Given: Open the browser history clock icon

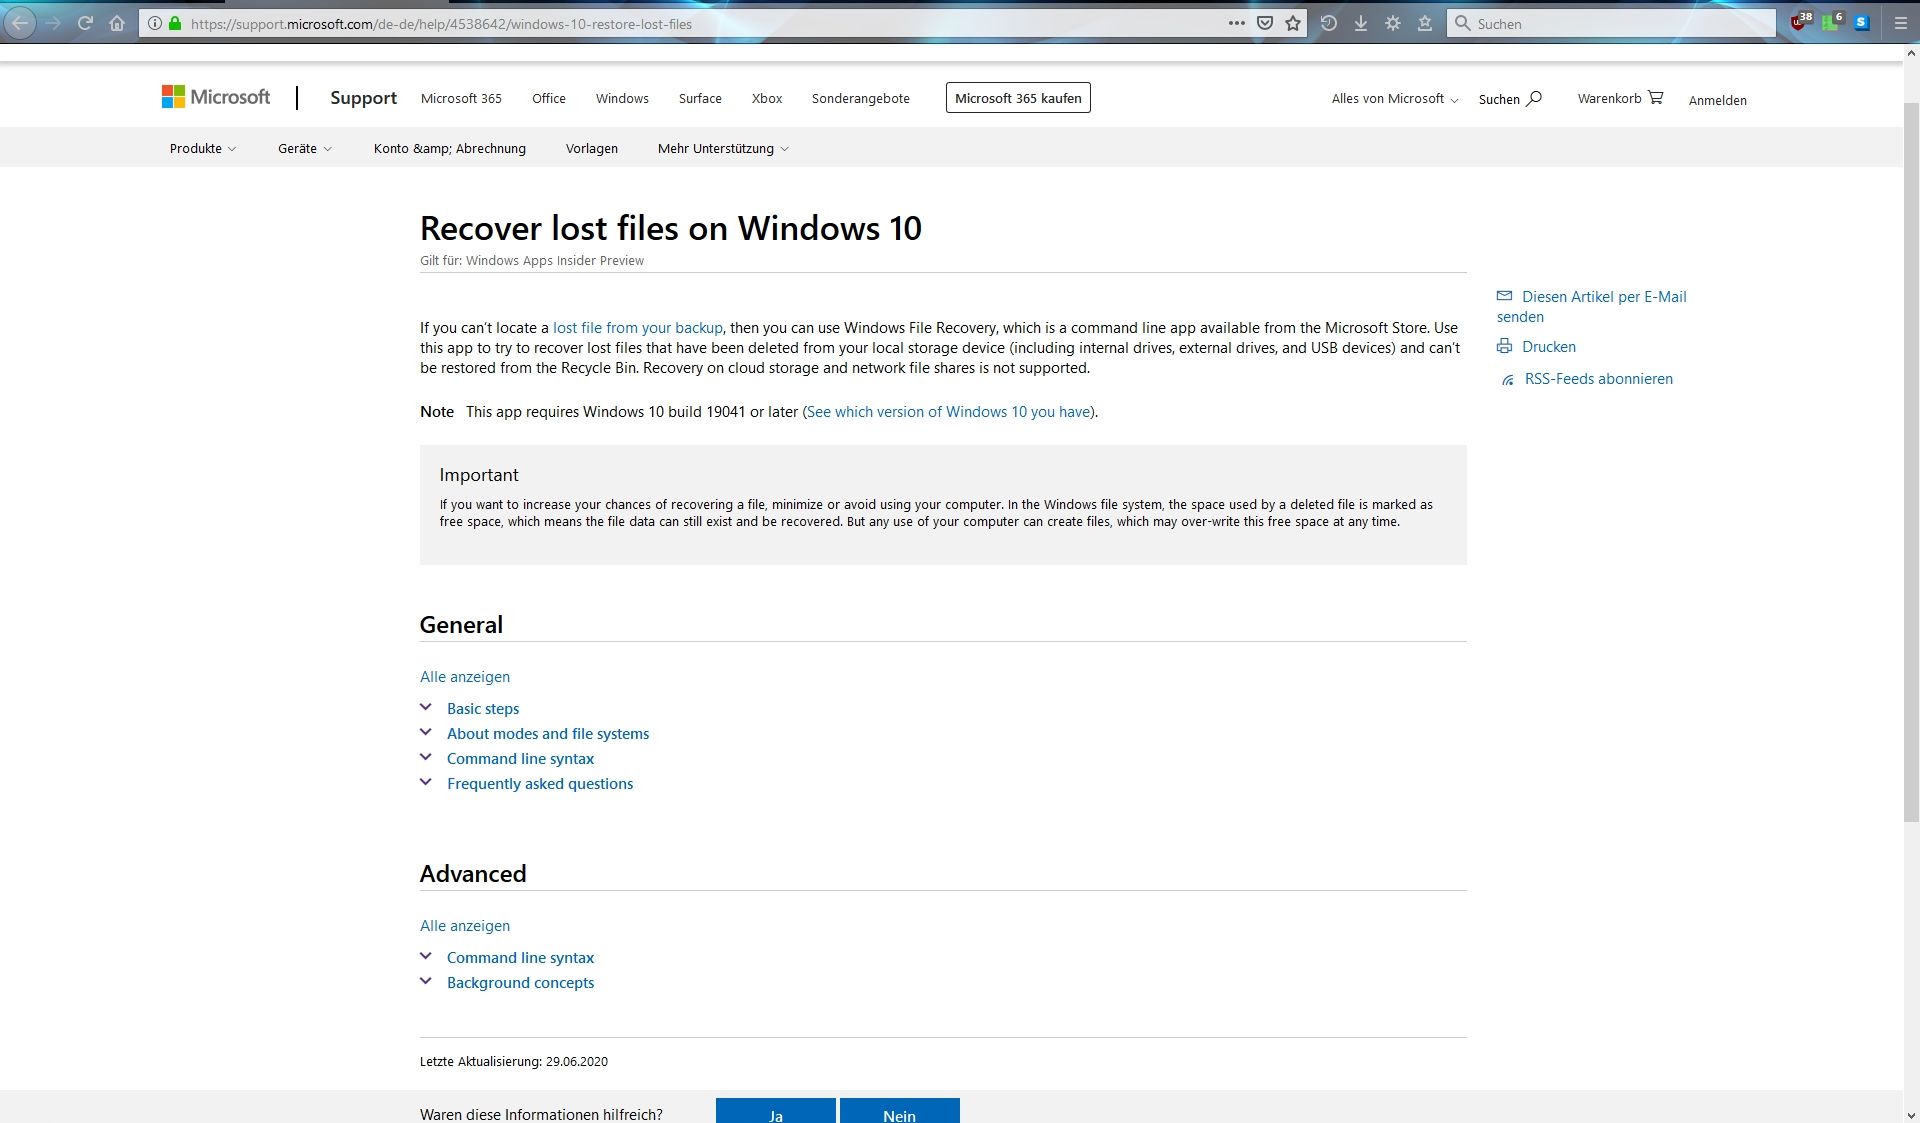Looking at the screenshot, I should point(1328,23).
